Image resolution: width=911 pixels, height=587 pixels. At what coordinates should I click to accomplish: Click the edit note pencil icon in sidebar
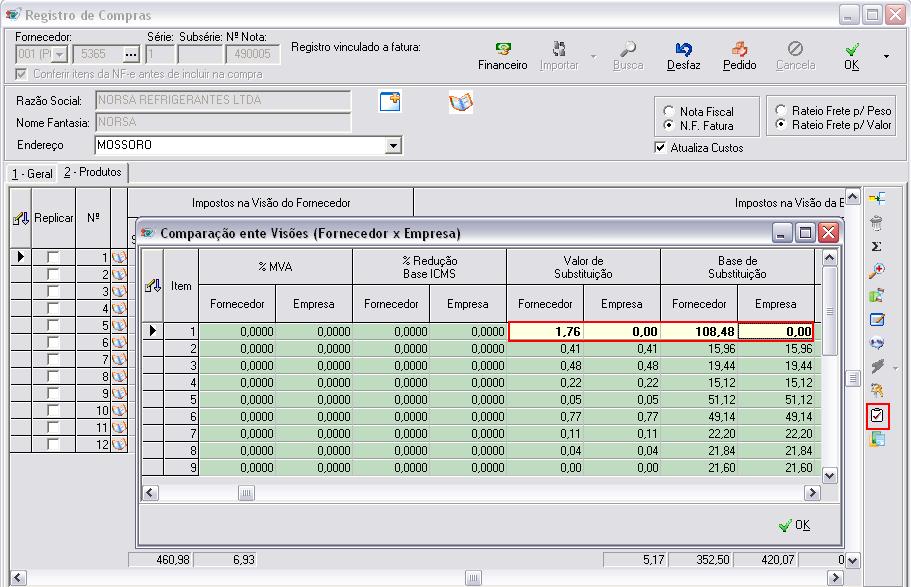pos(877,320)
